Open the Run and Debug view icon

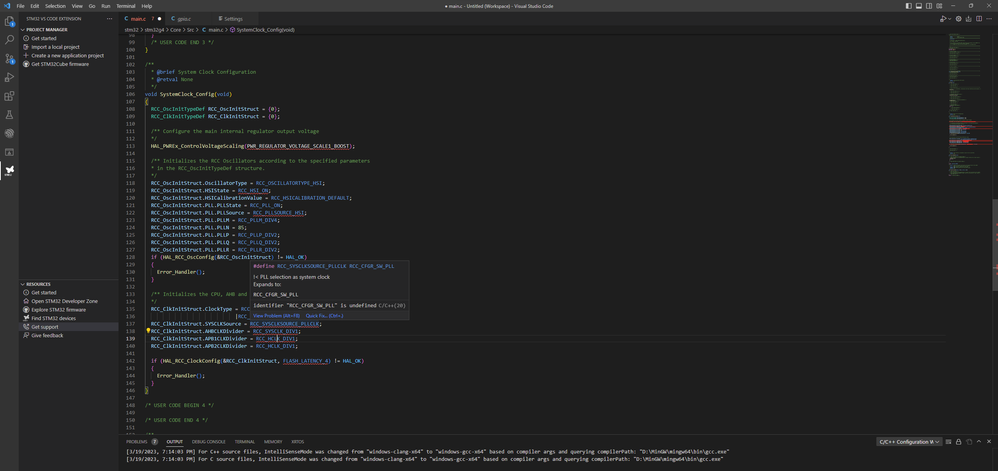[x=9, y=77]
